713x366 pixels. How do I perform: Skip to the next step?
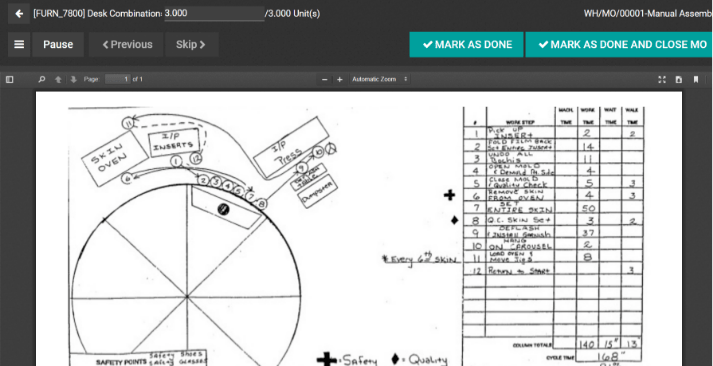coord(191,45)
